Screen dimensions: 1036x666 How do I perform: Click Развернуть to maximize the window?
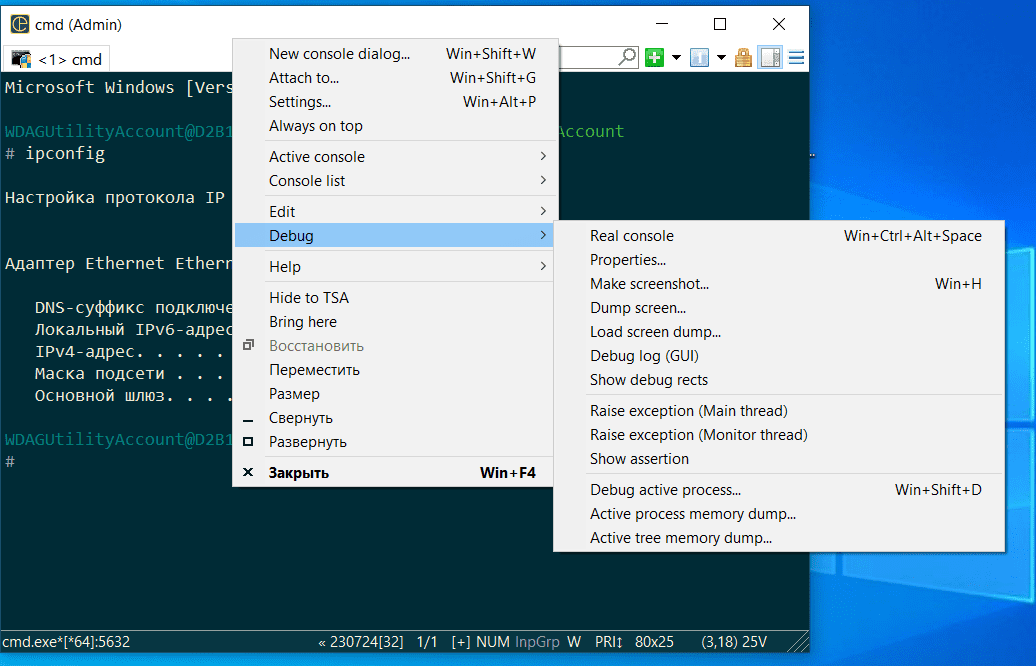tap(395, 442)
